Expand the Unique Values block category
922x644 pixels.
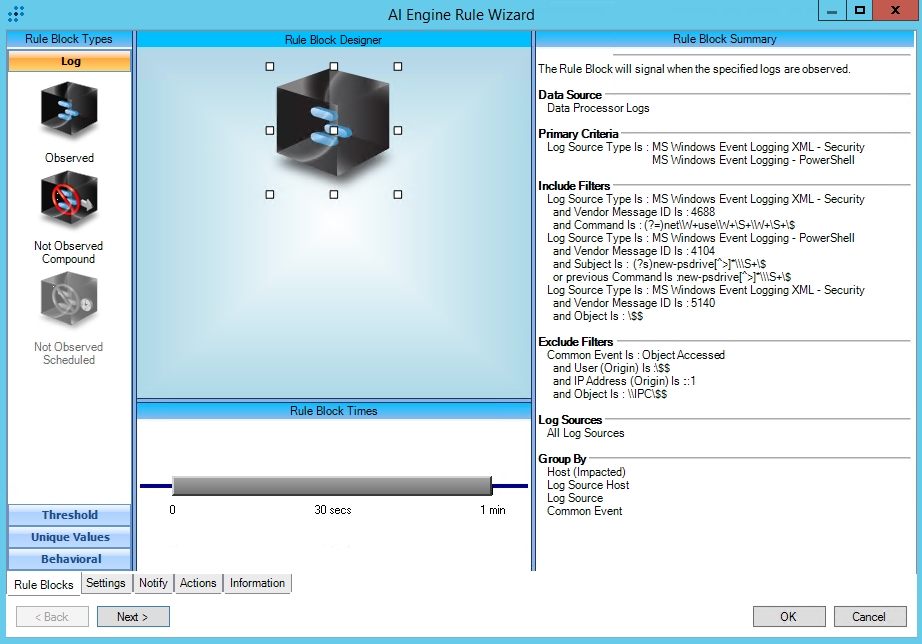coord(70,537)
